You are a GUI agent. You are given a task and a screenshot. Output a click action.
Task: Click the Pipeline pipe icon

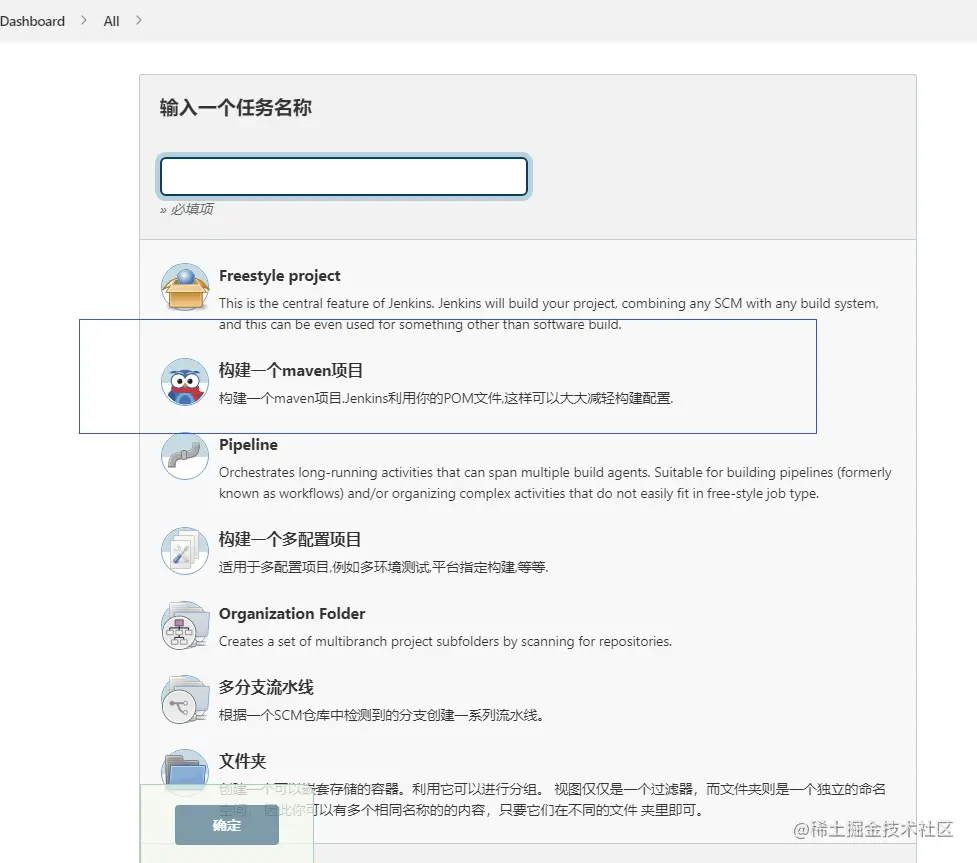[184, 456]
